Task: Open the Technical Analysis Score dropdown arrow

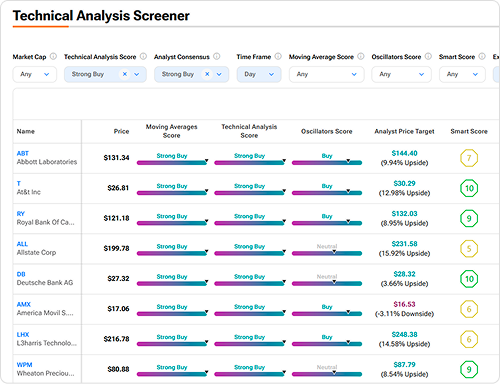Action: click(137, 74)
